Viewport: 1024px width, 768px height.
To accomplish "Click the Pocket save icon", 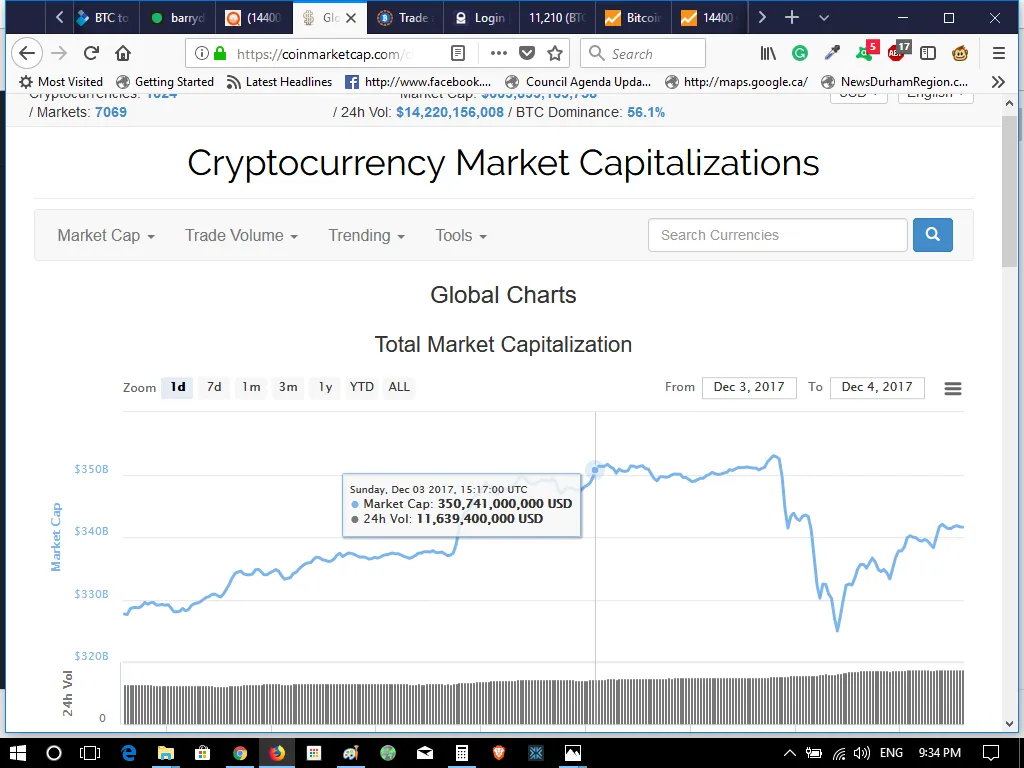I will coord(527,54).
